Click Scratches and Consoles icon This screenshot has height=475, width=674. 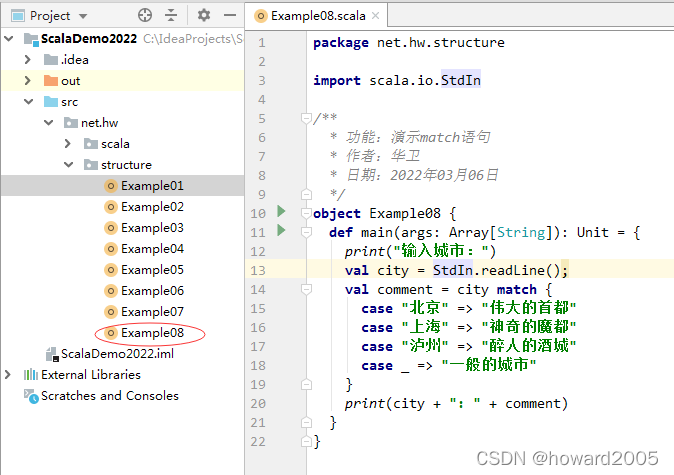point(31,396)
